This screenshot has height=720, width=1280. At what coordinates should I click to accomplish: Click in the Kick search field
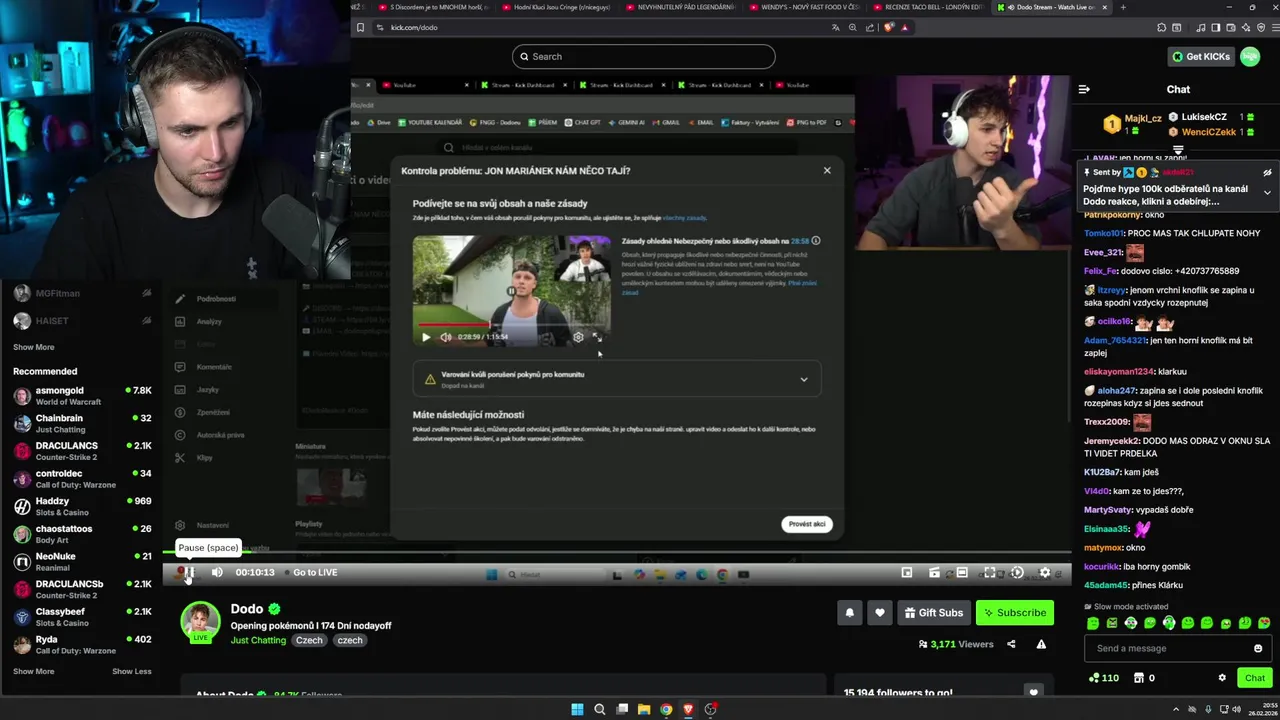pos(643,56)
